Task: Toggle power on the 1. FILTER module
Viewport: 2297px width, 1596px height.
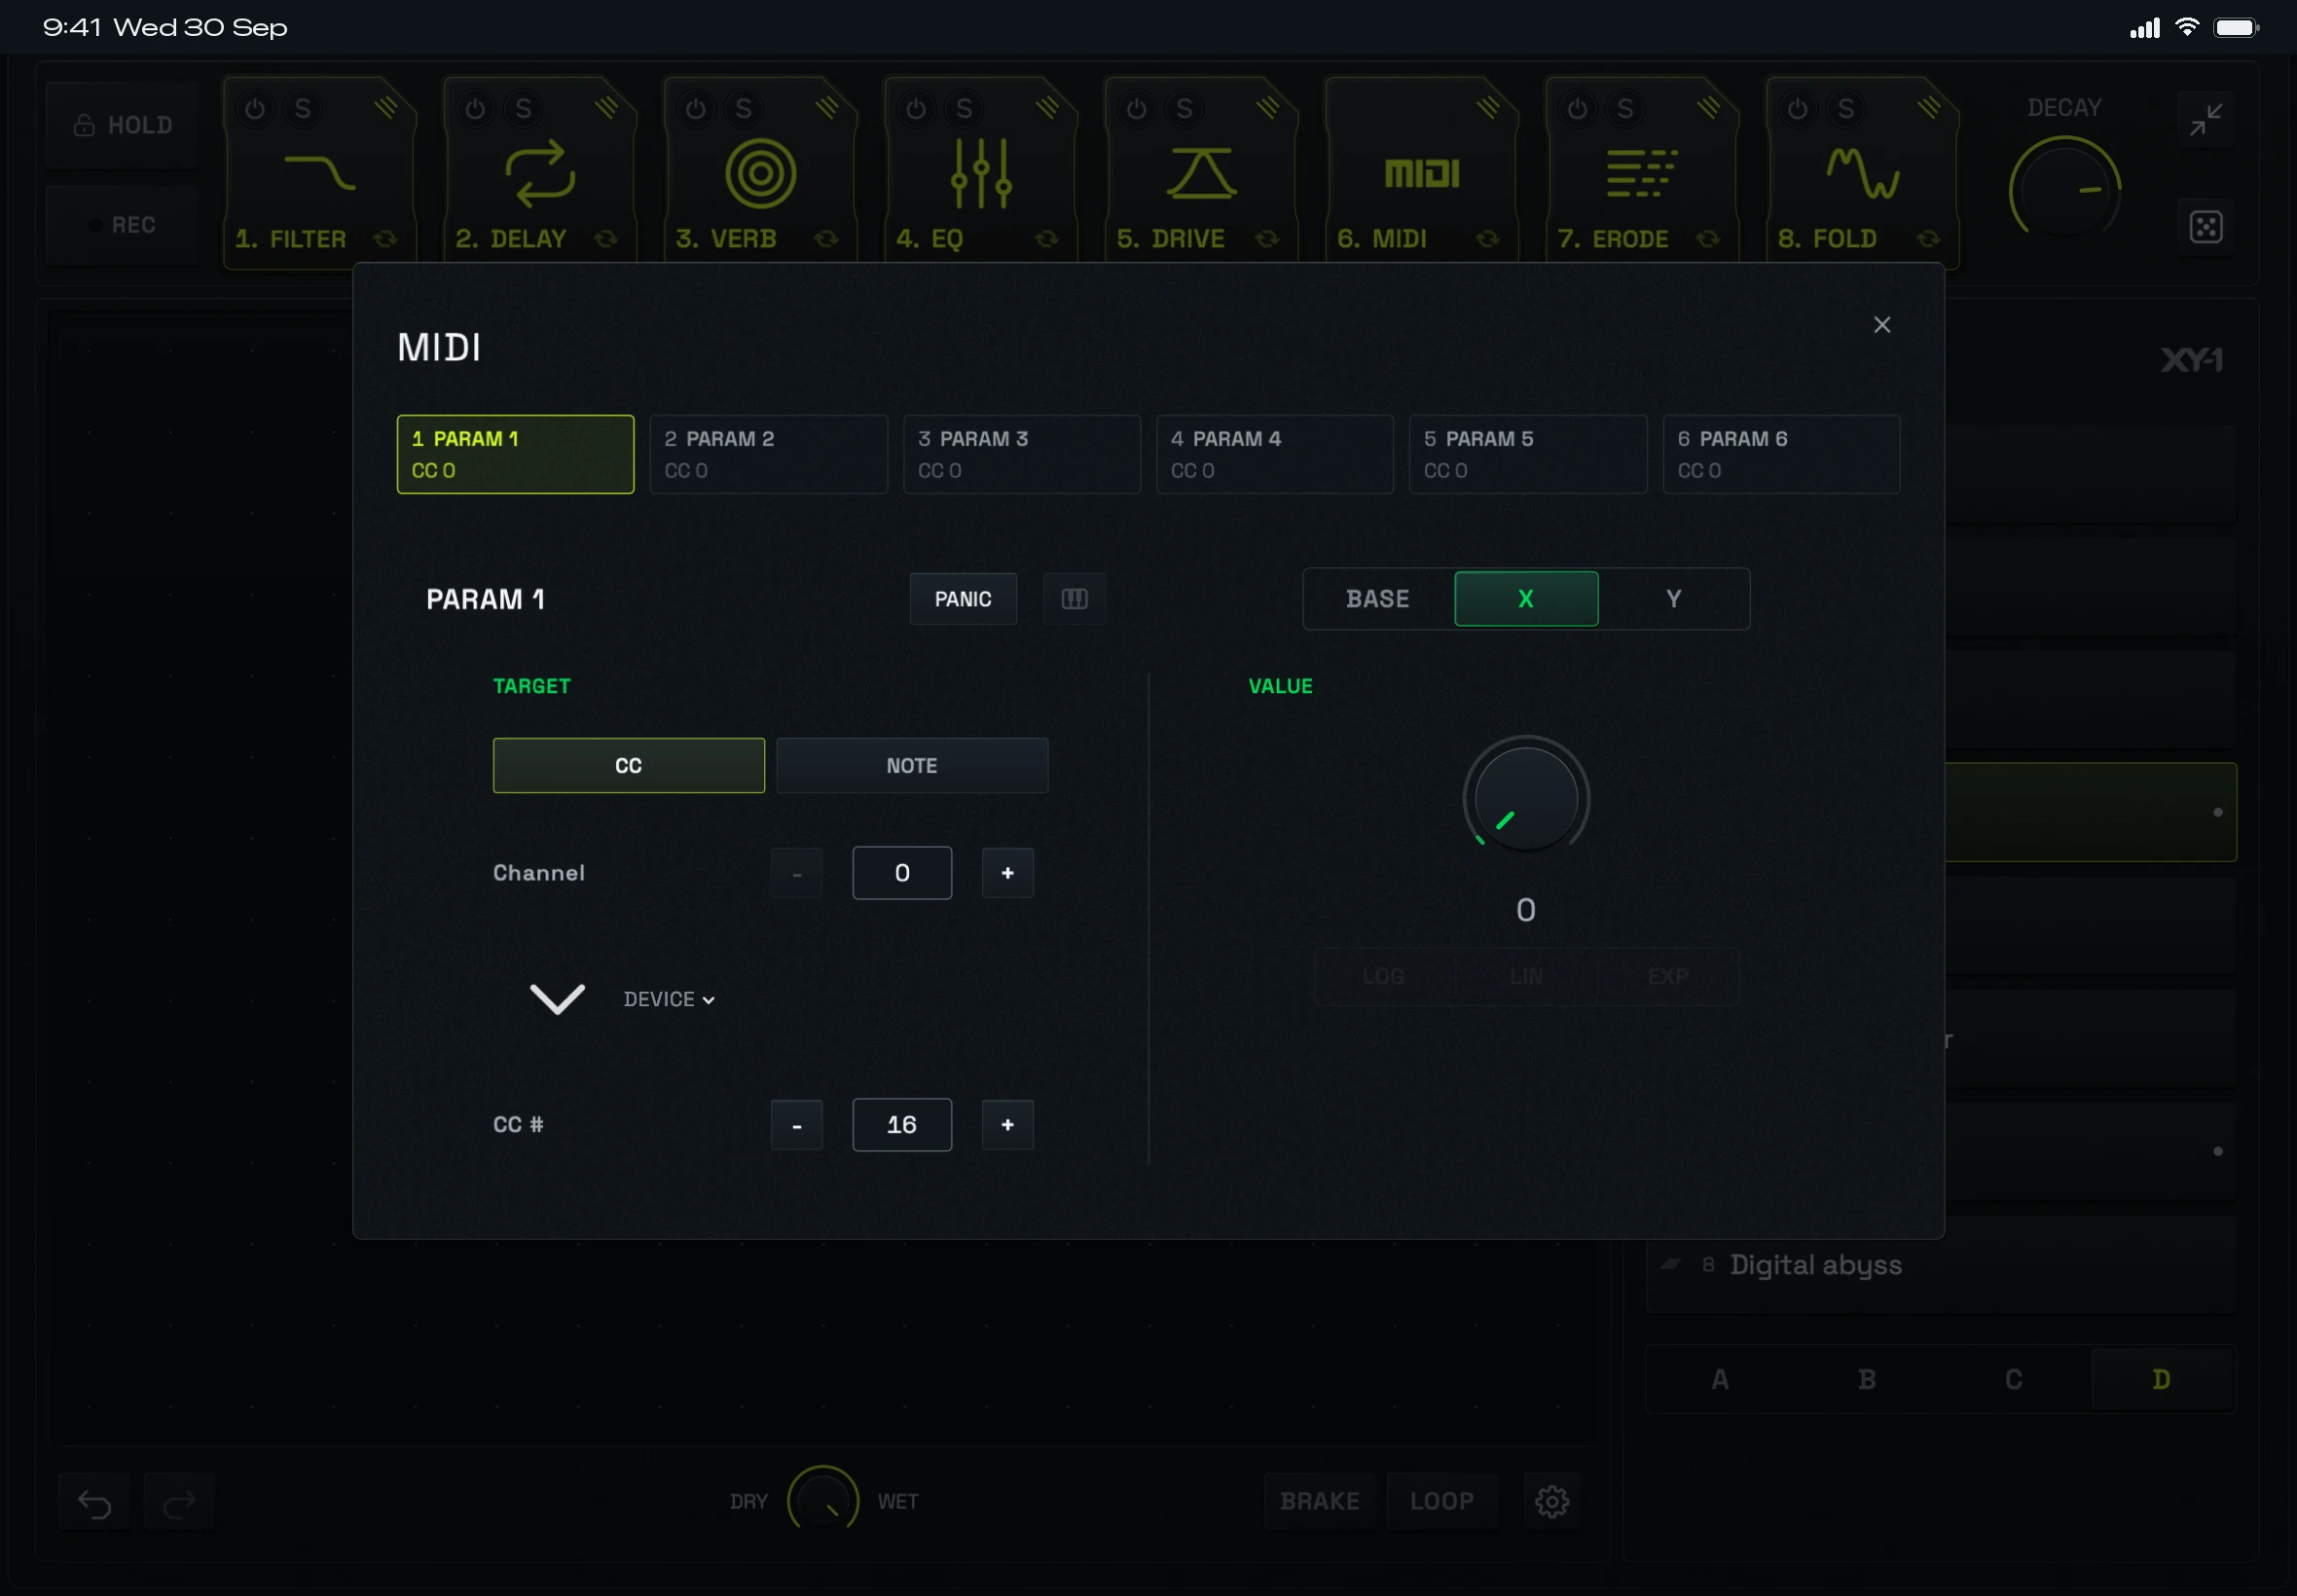Action: [255, 108]
